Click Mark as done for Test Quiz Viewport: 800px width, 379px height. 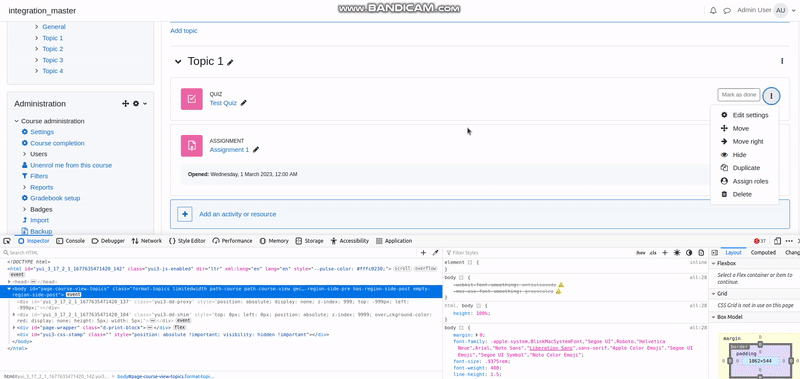tap(739, 95)
